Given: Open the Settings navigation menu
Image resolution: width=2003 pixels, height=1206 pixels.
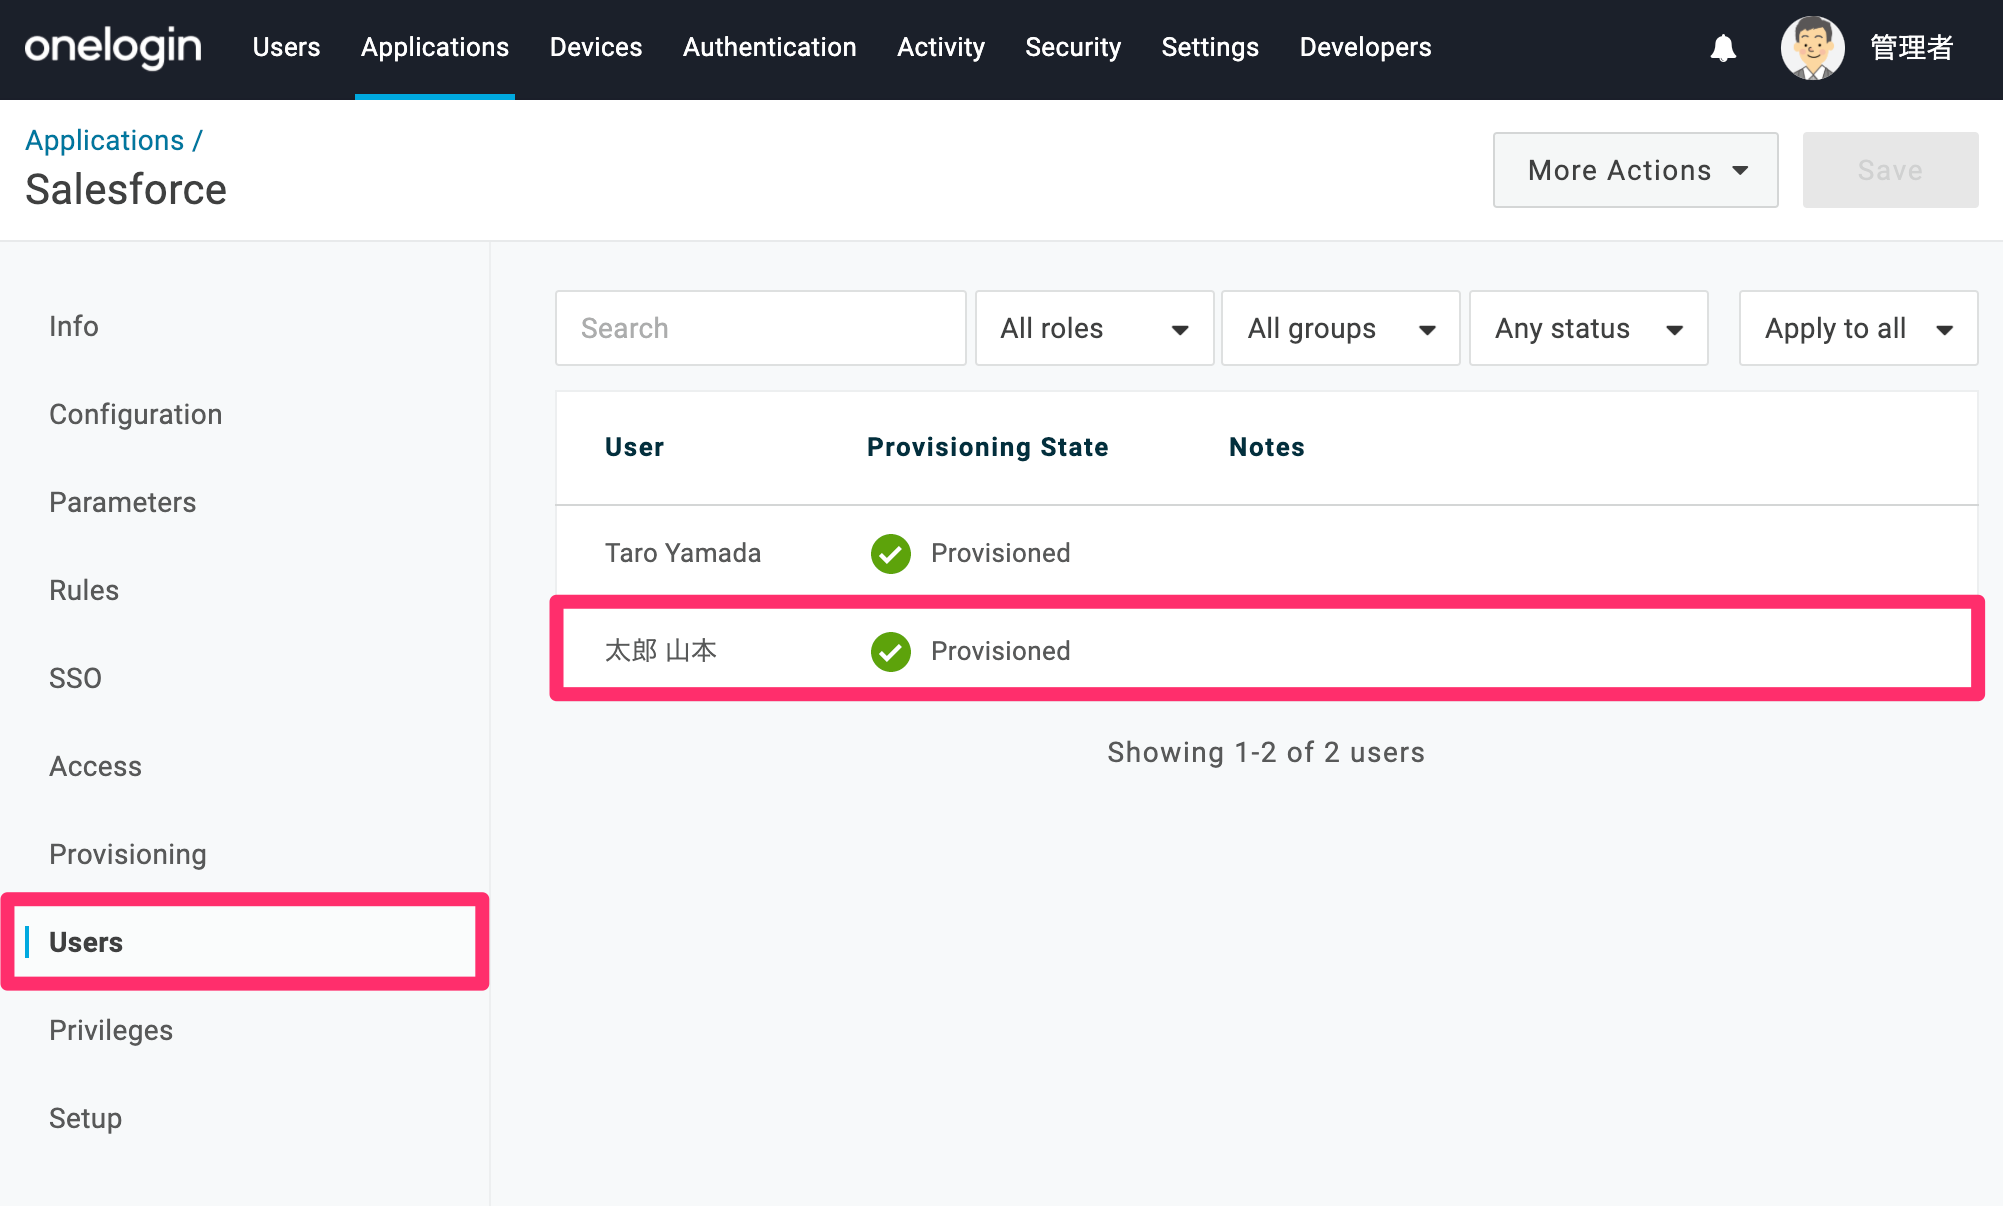Looking at the screenshot, I should point(1210,47).
